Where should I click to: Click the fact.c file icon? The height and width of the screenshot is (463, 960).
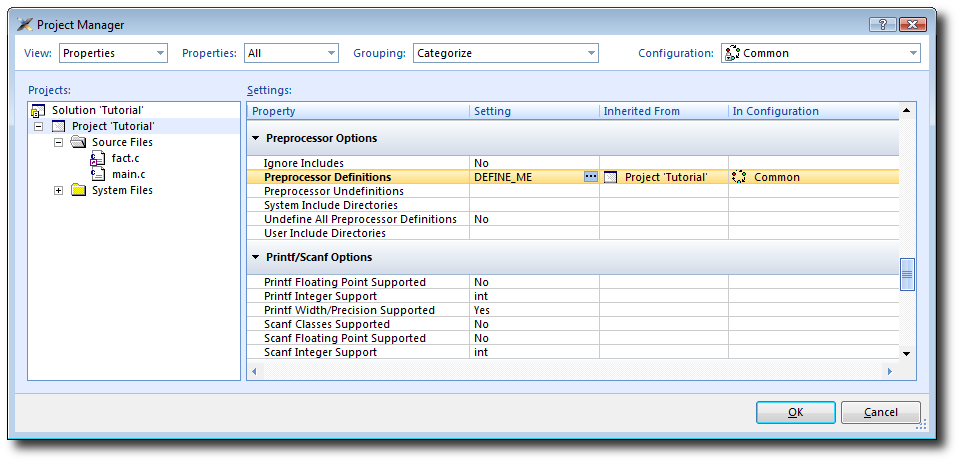pyautogui.click(x=98, y=158)
